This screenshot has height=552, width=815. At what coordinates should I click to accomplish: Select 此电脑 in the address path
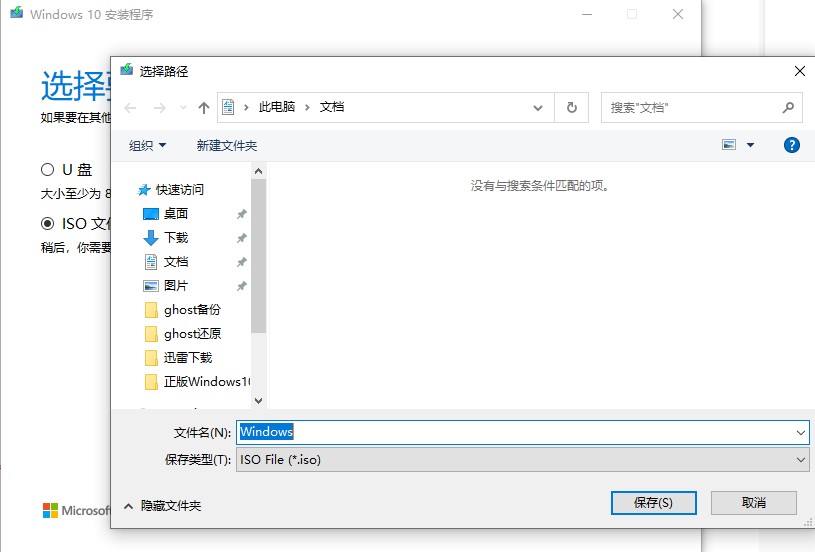(277, 107)
